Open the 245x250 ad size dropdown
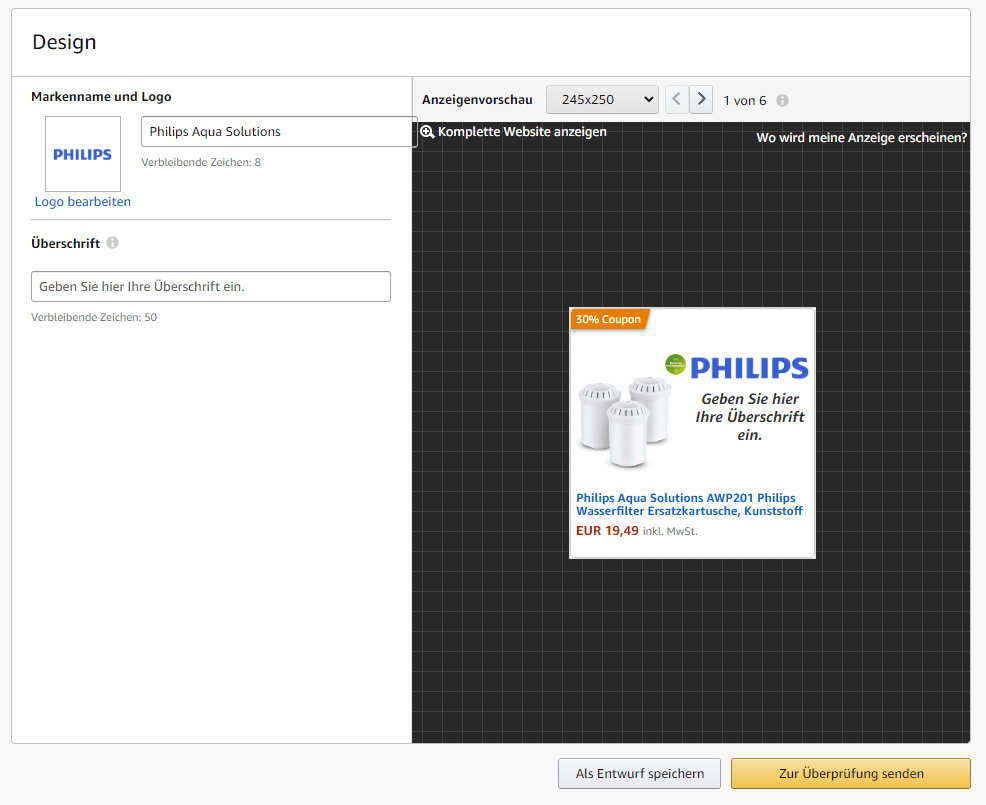986x805 pixels. pyautogui.click(x=602, y=99)
